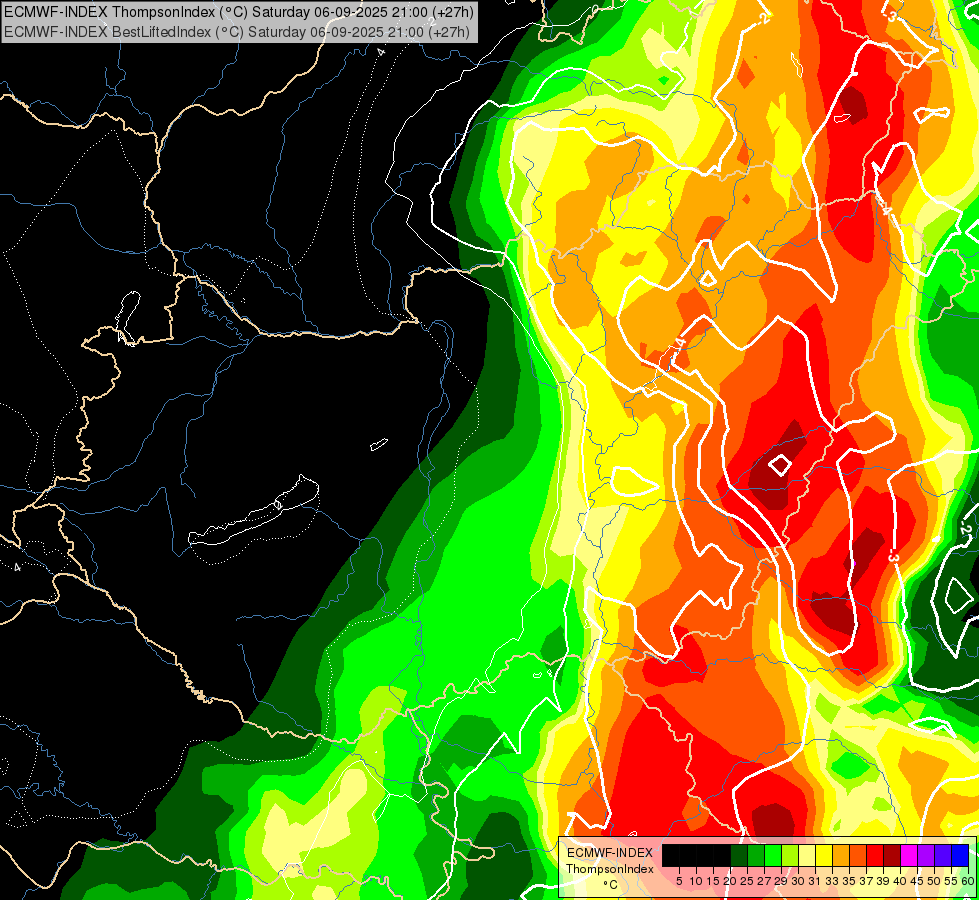Viewport: 979px width, 900px height.
Task: Click the ECMWF-INDEX label inside the legend box
Action: pos(609,853)
